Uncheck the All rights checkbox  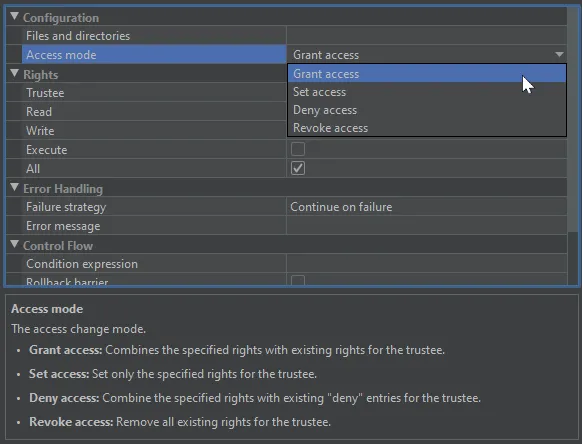click(x=298, y=168)
